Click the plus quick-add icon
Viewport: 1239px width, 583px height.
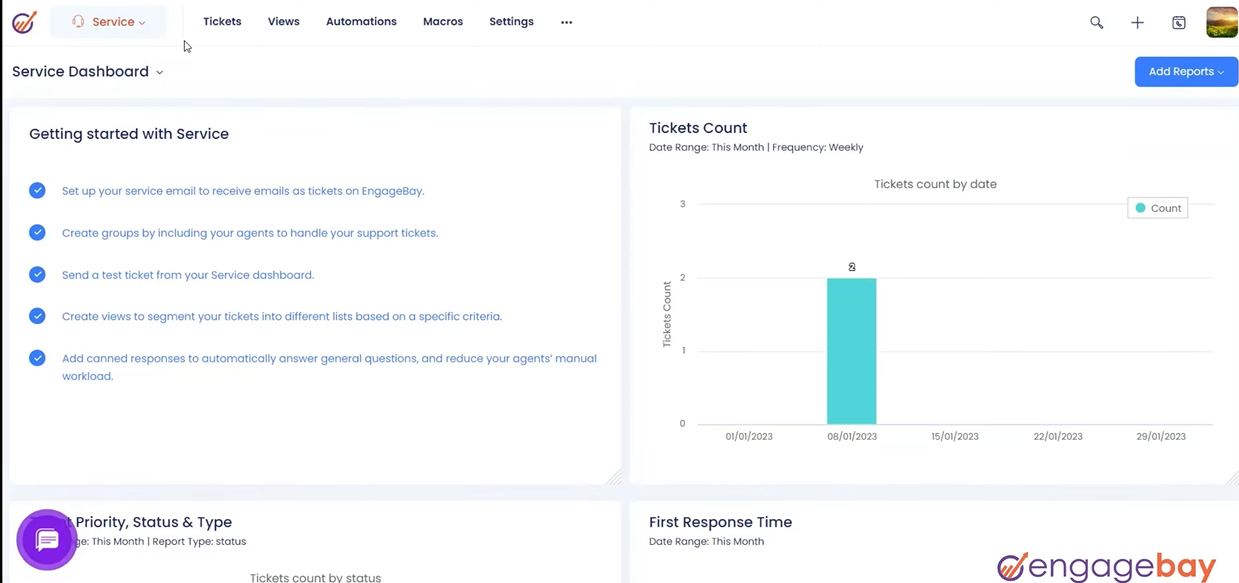[1137, 22]
